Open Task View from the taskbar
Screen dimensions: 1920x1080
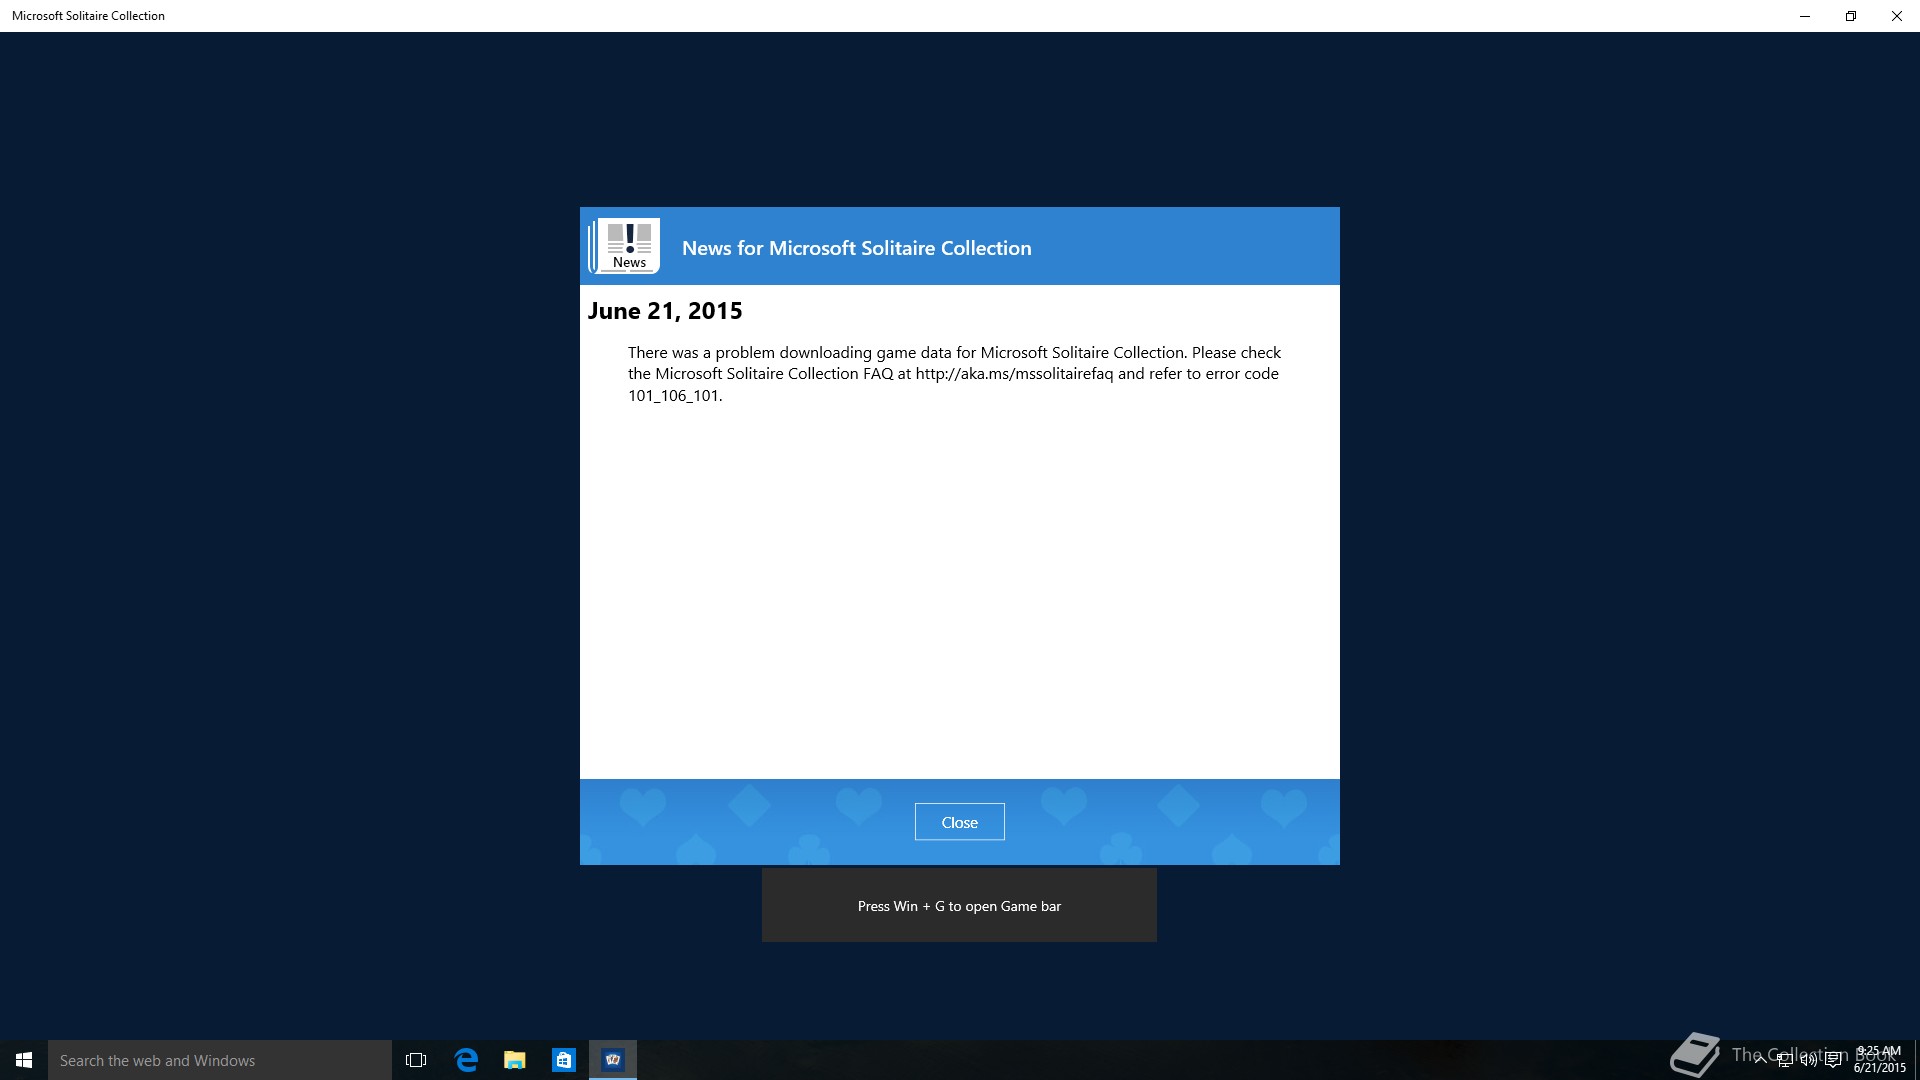tap(416, 1060)
